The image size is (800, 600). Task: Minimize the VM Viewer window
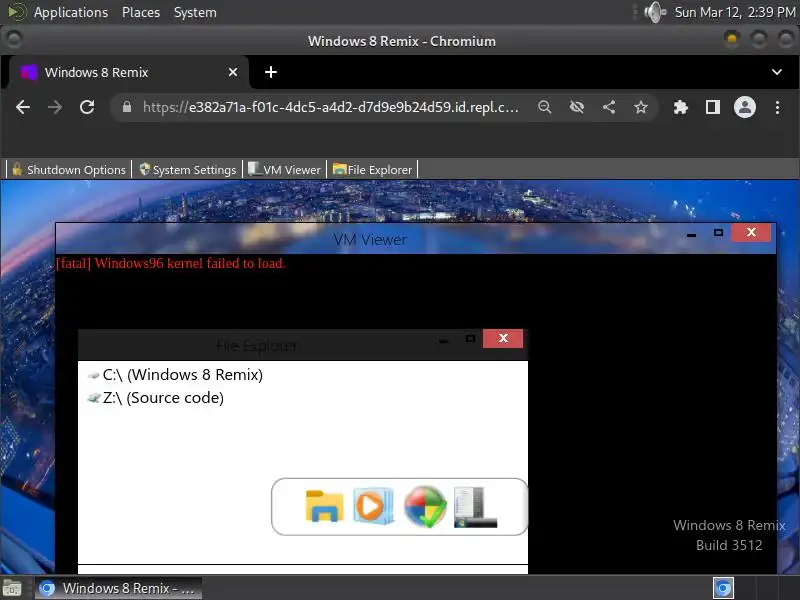pos(691,235)
